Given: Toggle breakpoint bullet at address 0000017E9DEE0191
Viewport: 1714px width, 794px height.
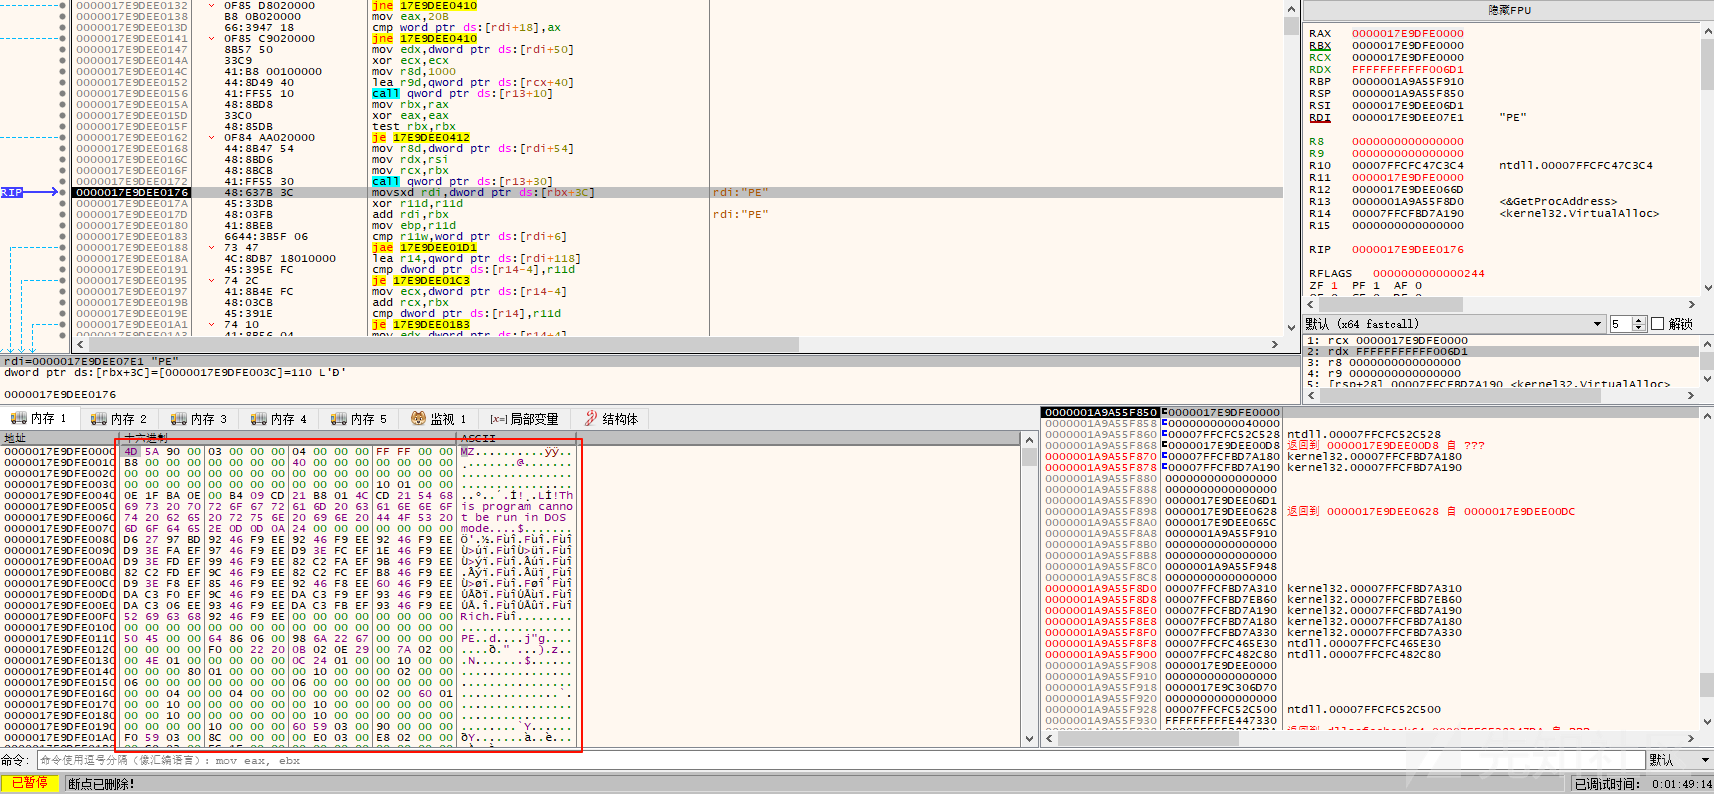Looking at the screenshot, I should pyautogui.click(x=63, y=269).
